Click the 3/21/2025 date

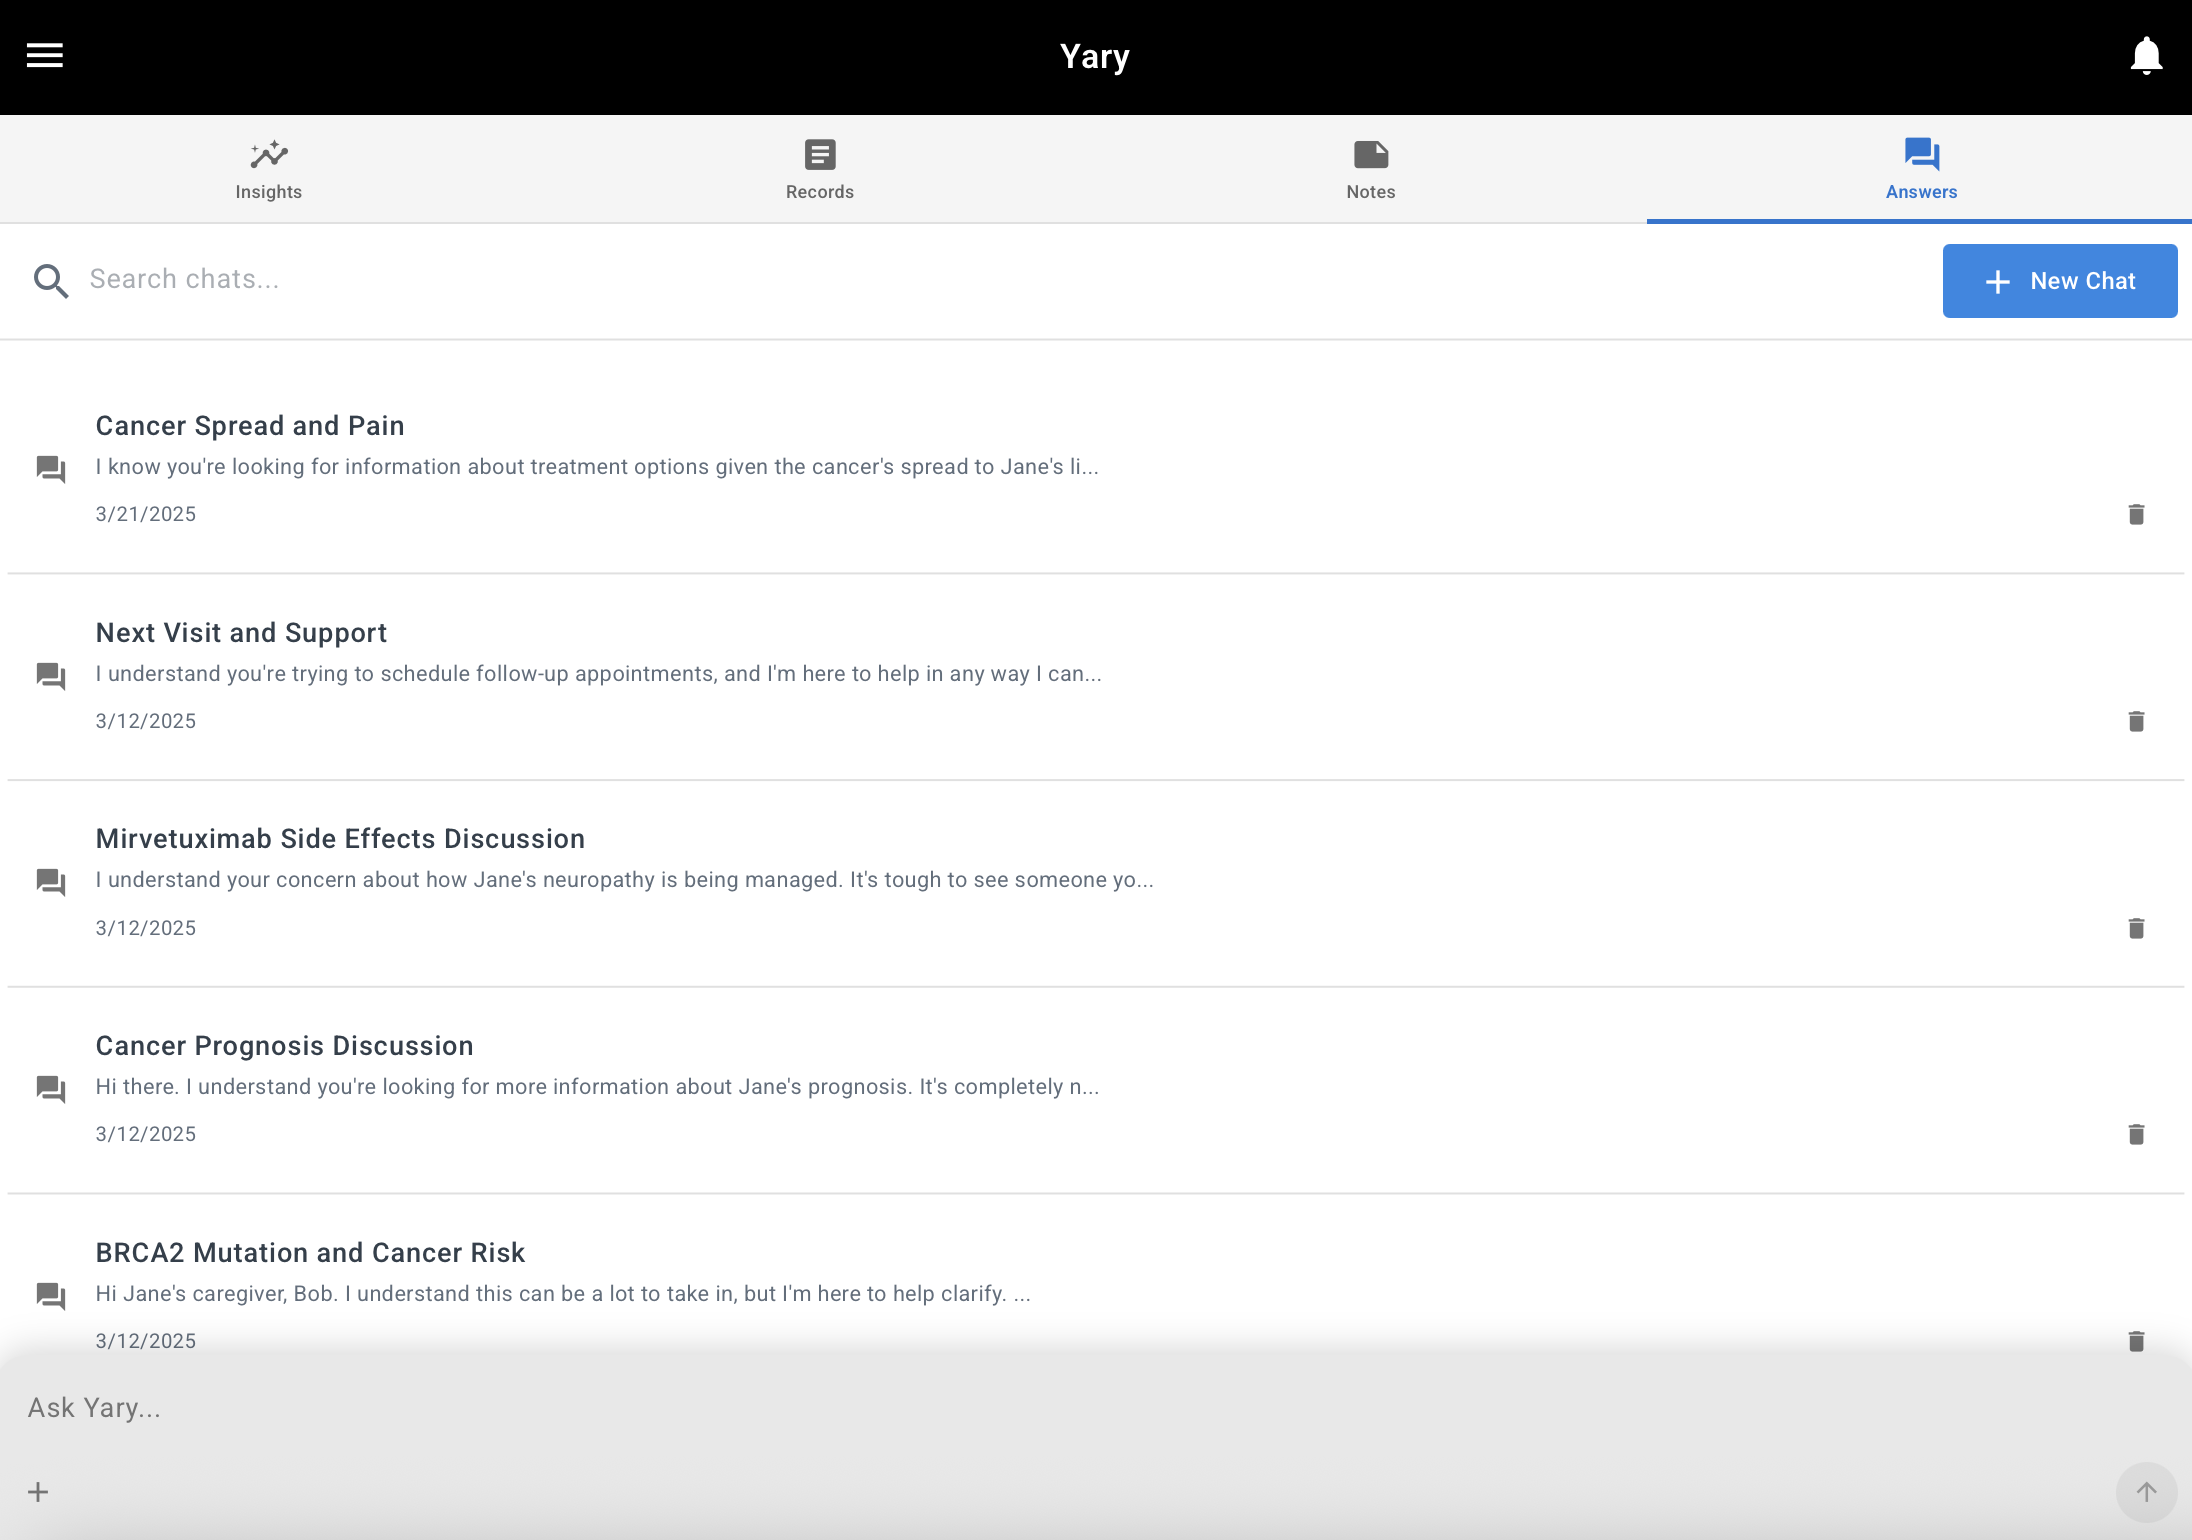tap(146, 514)
